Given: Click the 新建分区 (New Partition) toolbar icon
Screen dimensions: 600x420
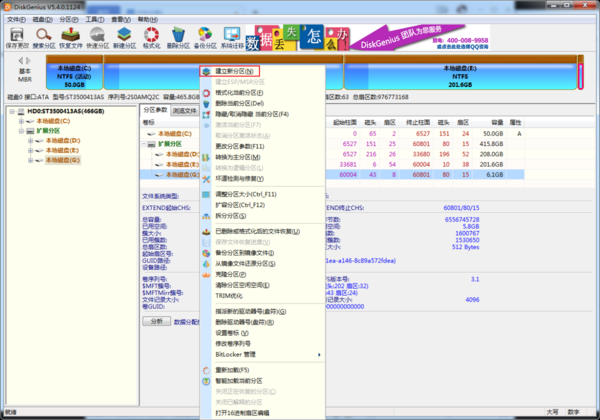Looking at the screenshot, I should coord(125,38).
